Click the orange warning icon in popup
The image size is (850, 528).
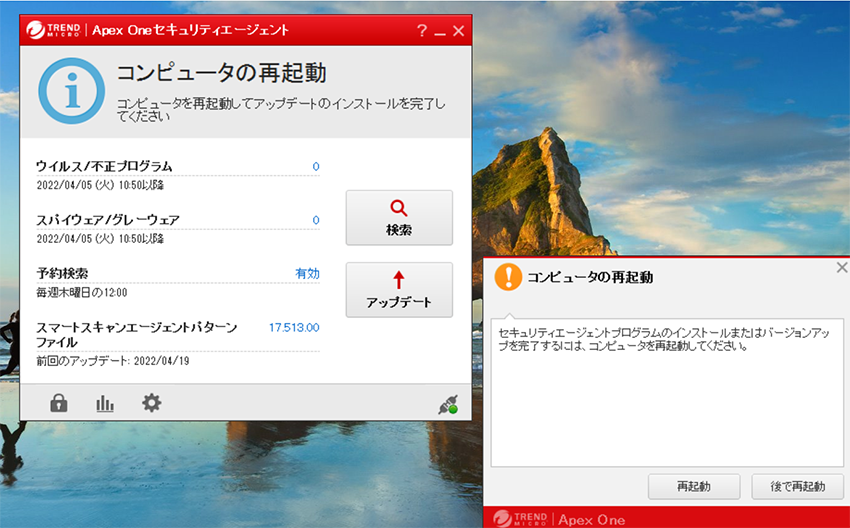[508, 277]
